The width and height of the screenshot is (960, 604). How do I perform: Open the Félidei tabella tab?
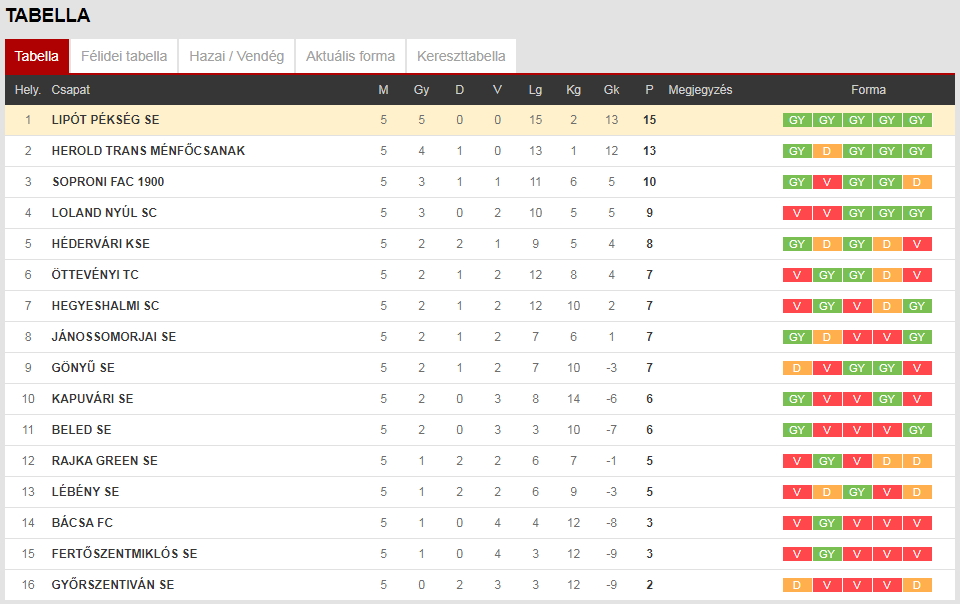[x=124, y=56]
